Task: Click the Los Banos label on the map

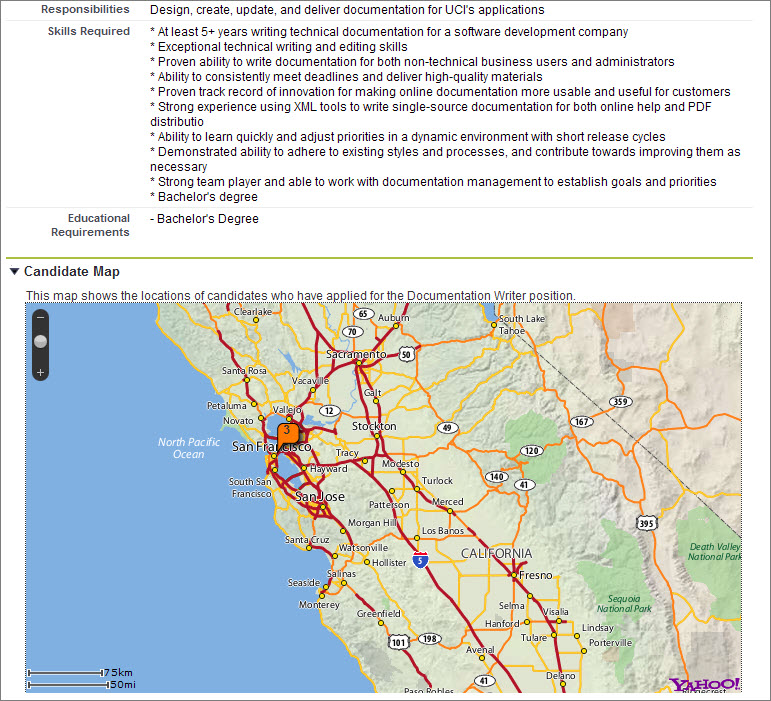Action: (x=443, y=530)
